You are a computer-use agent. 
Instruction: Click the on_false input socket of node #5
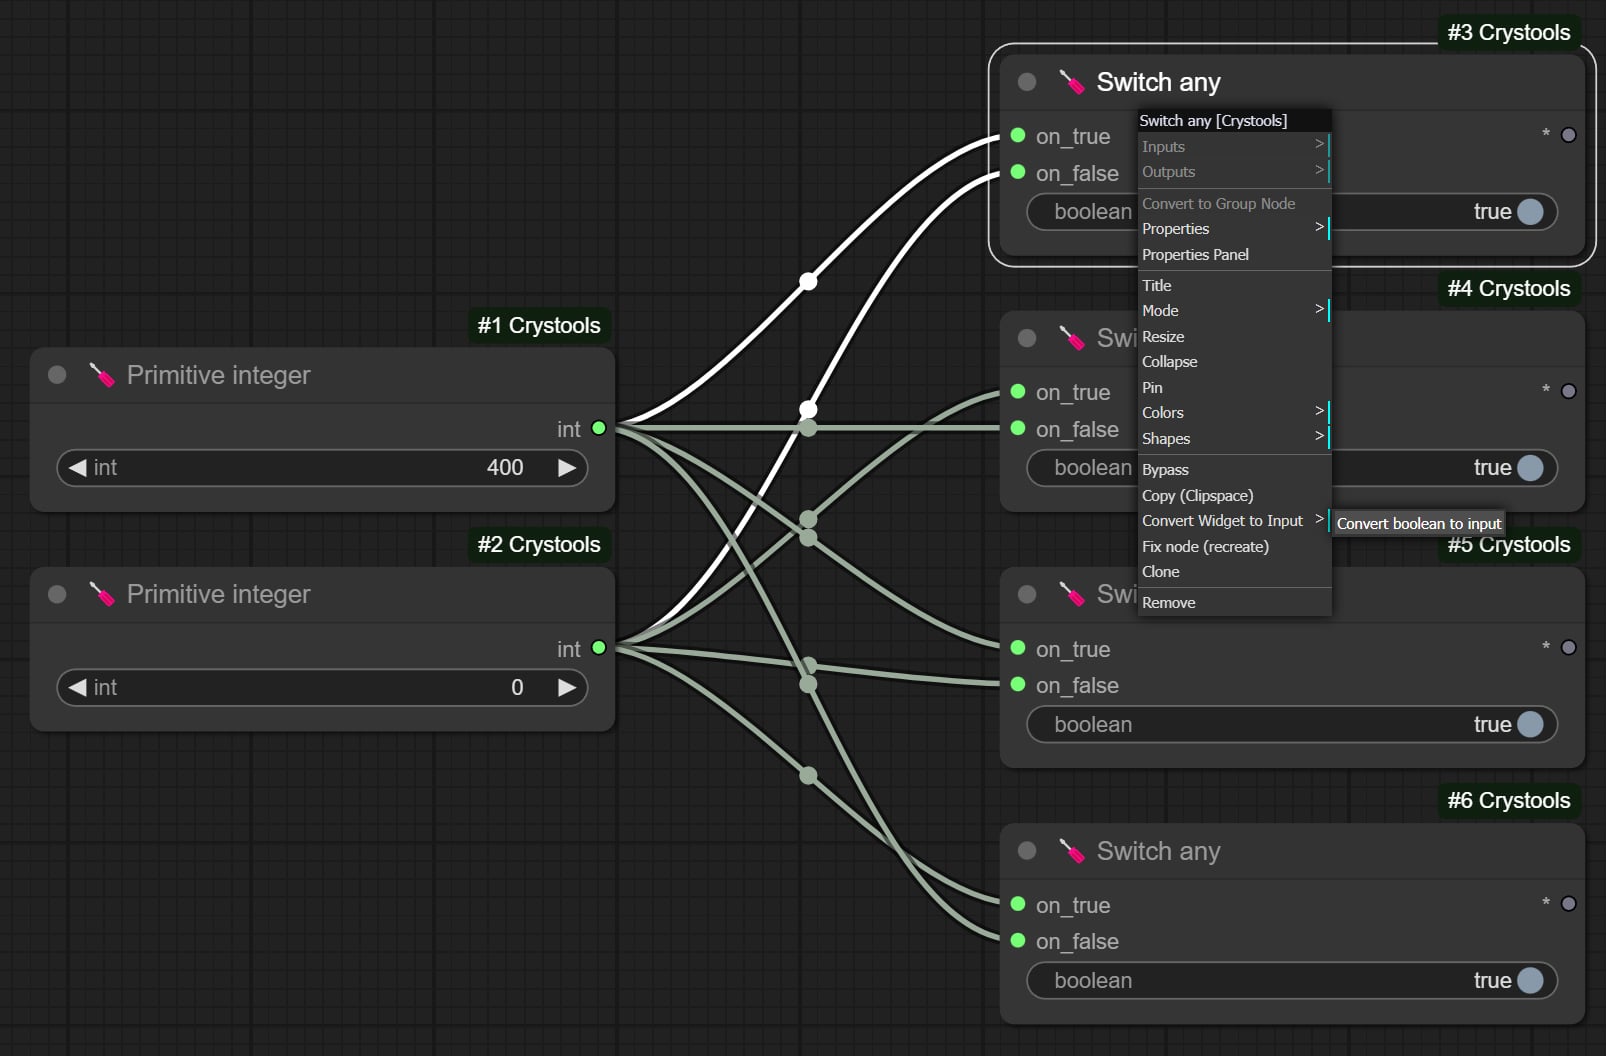click(x=1018, y=684)
